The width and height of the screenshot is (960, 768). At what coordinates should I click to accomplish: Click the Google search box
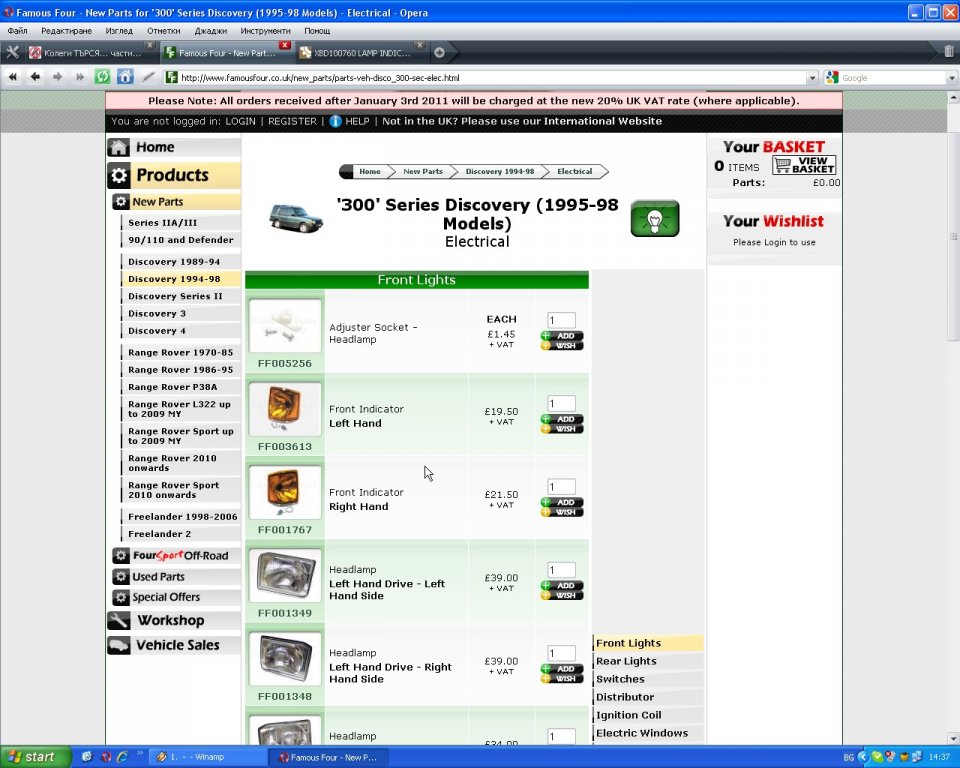pos(893,78)
